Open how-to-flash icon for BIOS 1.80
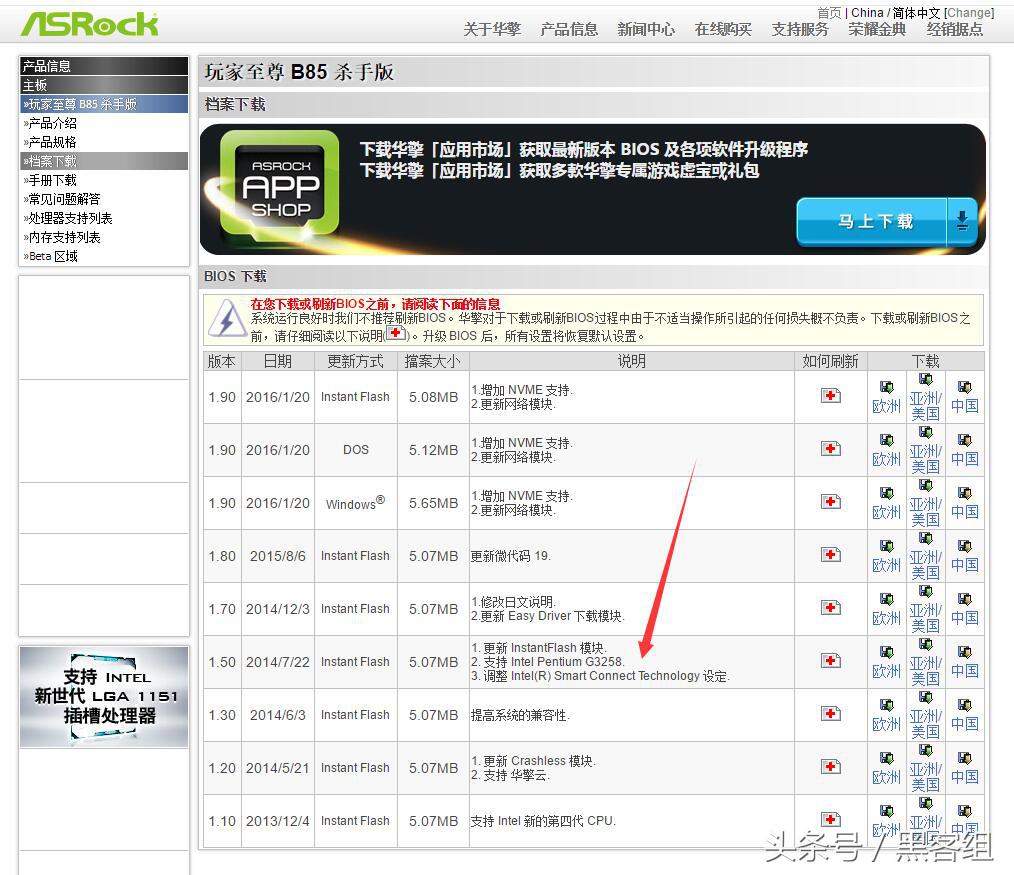 coord(830,555)
